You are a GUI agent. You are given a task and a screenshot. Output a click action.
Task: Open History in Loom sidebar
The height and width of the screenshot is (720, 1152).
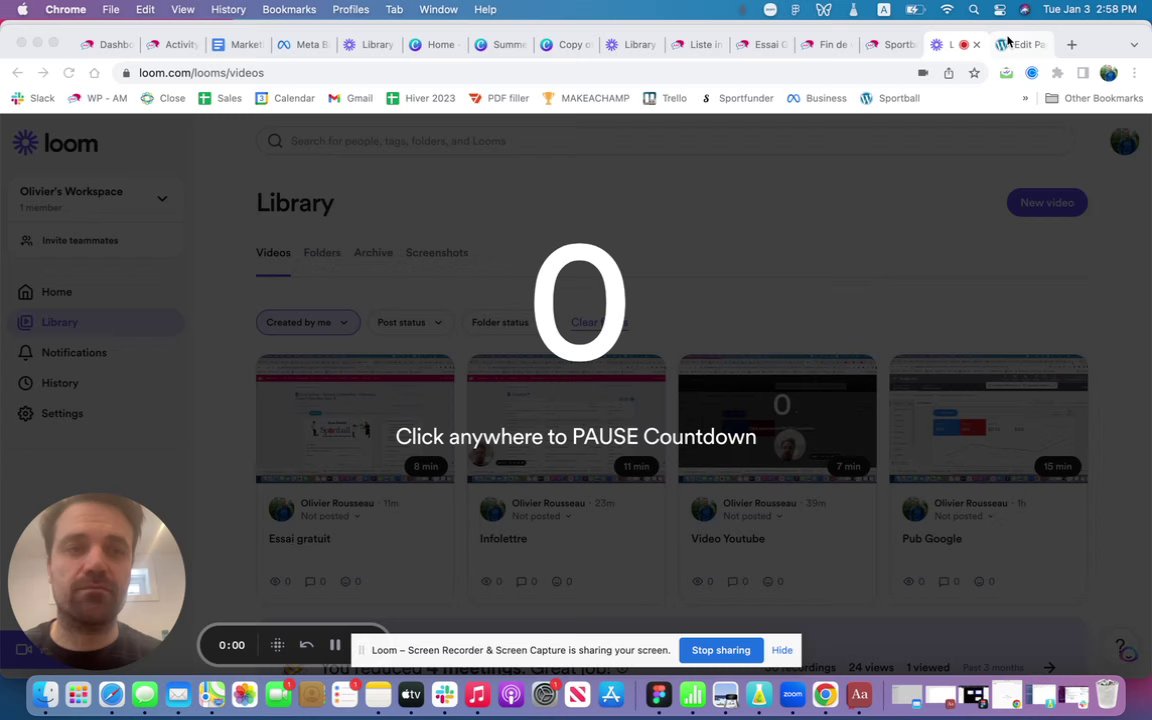coord(60,383)
